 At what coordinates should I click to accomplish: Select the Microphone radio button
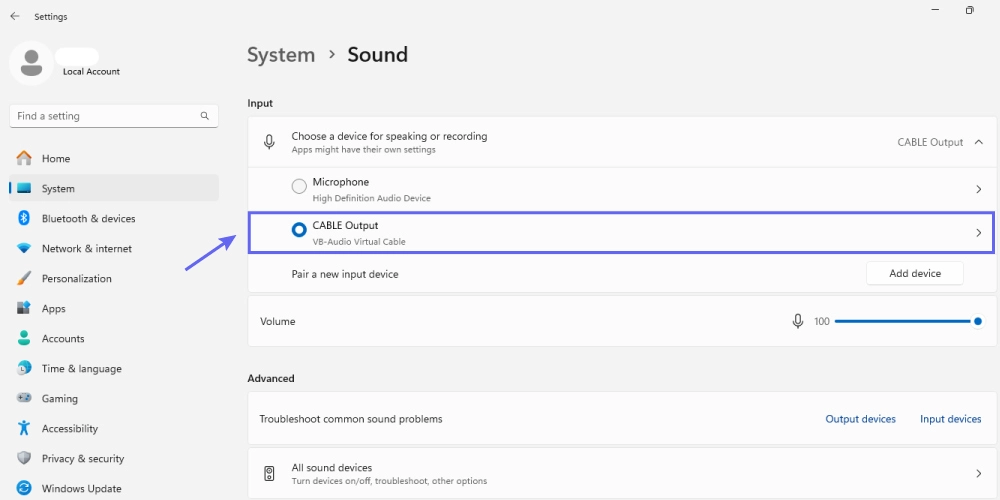click(x=299, y=186)
